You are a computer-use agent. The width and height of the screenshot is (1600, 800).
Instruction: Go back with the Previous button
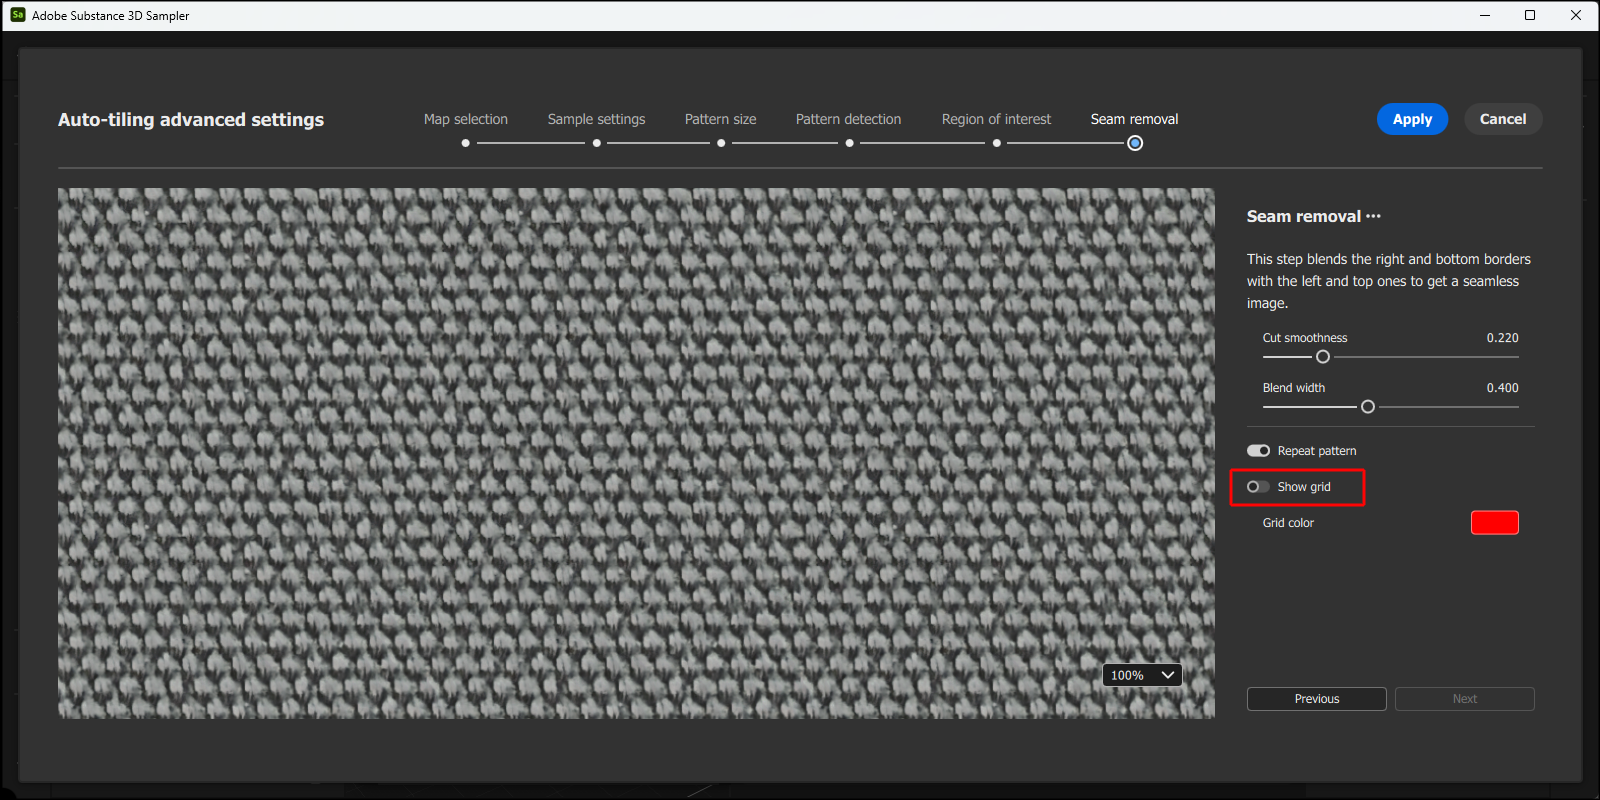tap(1316, 699)
